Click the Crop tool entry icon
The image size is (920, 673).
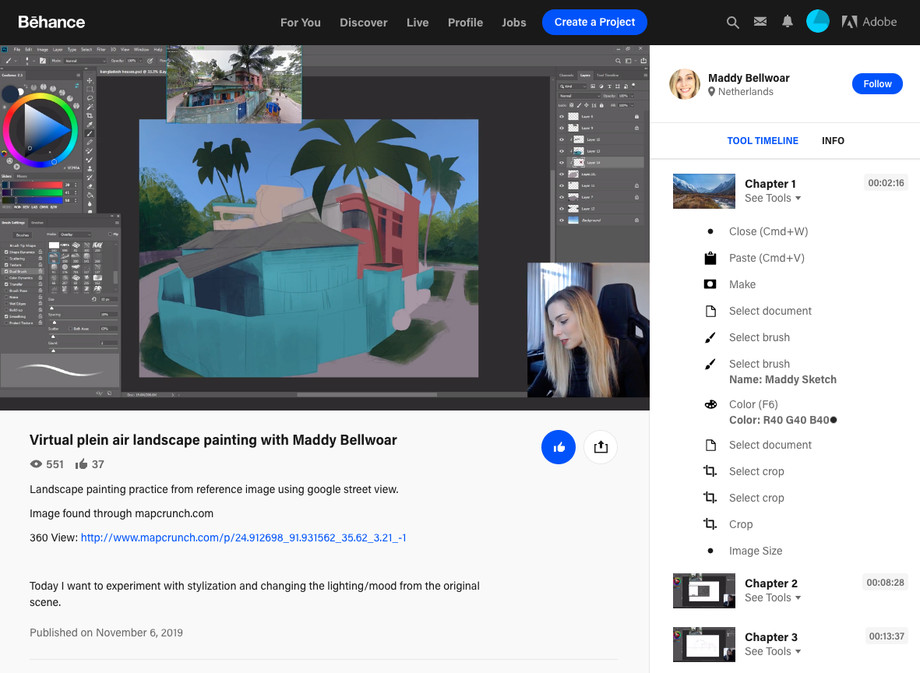click(x=710, y=524)
